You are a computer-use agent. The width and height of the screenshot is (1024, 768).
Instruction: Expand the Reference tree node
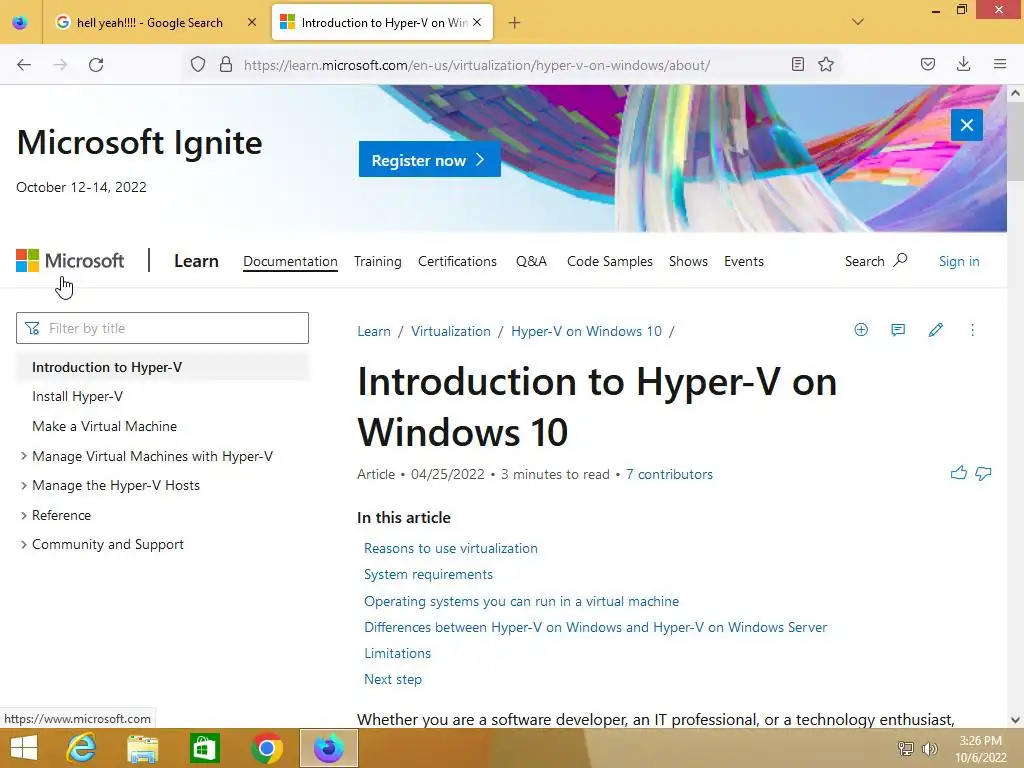point(24,515)
